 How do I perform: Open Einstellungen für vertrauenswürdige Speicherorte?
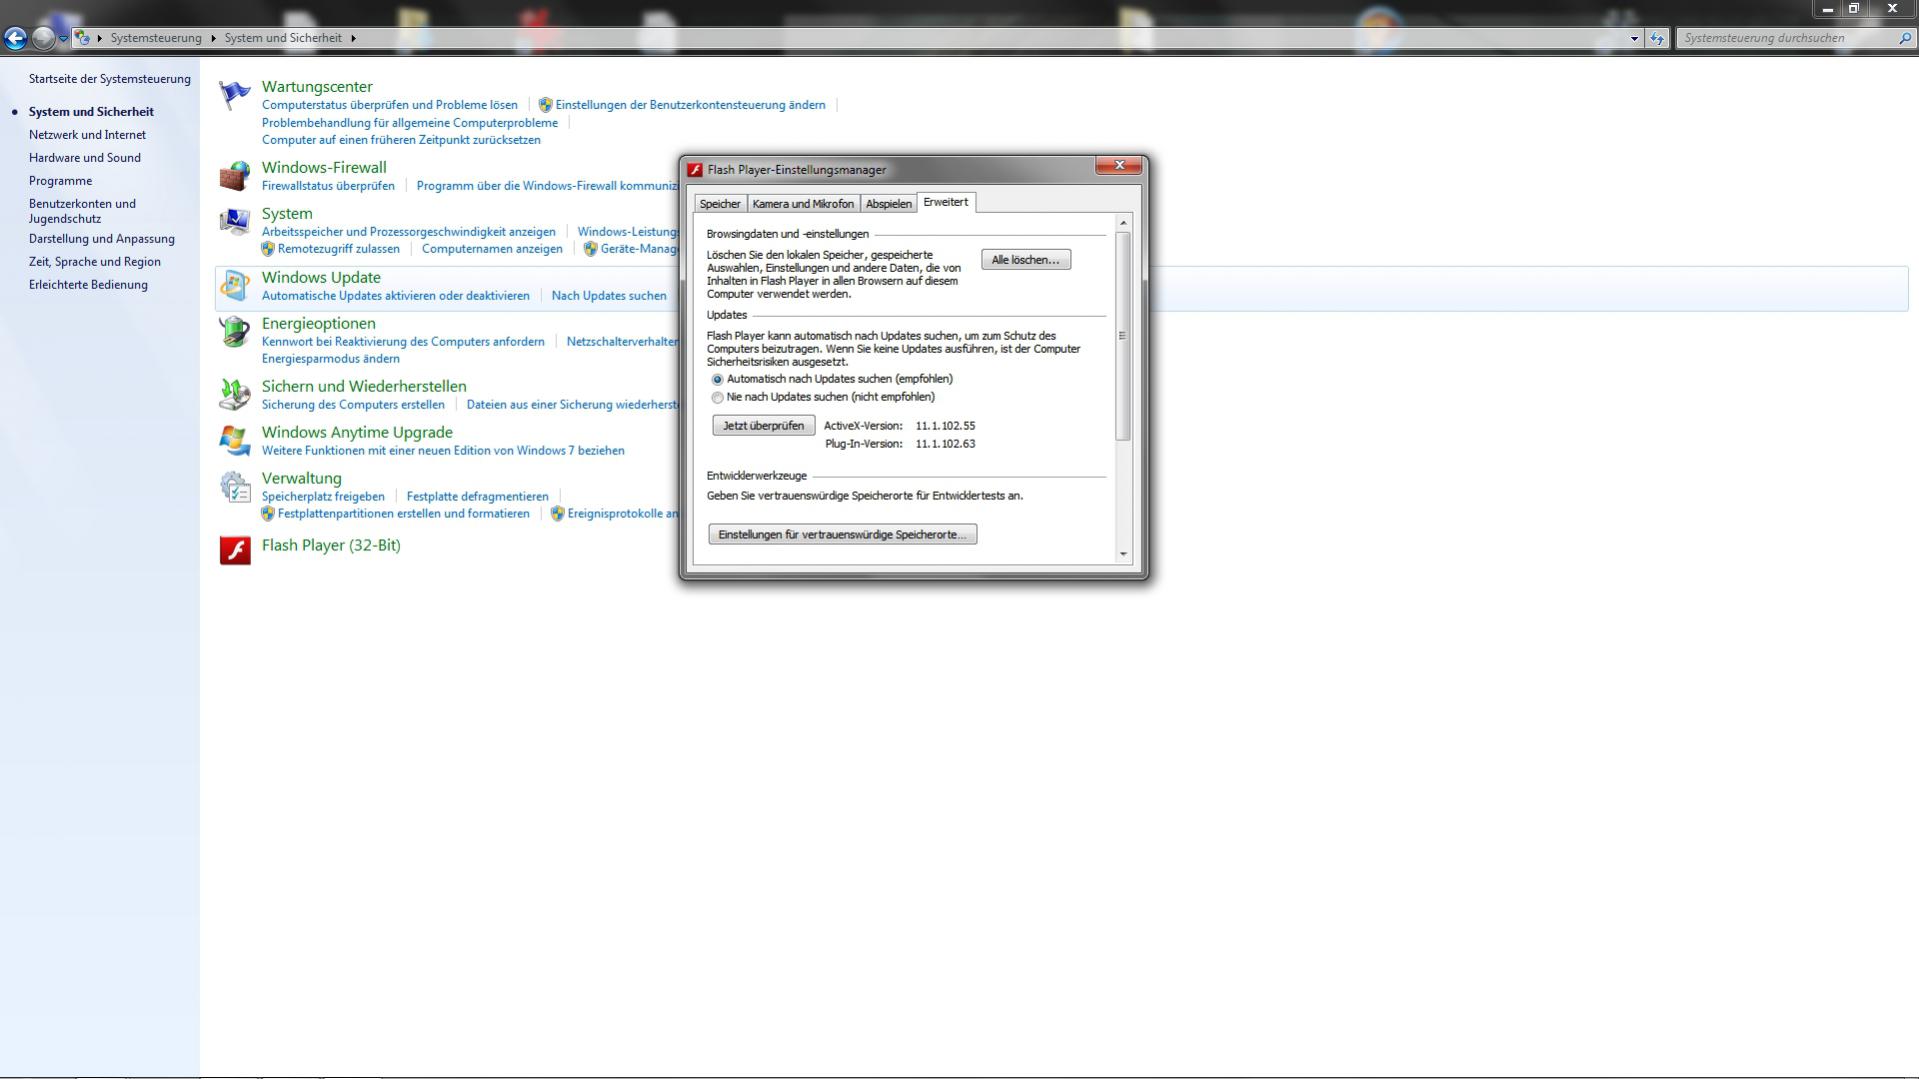click(x=842, y=535)
